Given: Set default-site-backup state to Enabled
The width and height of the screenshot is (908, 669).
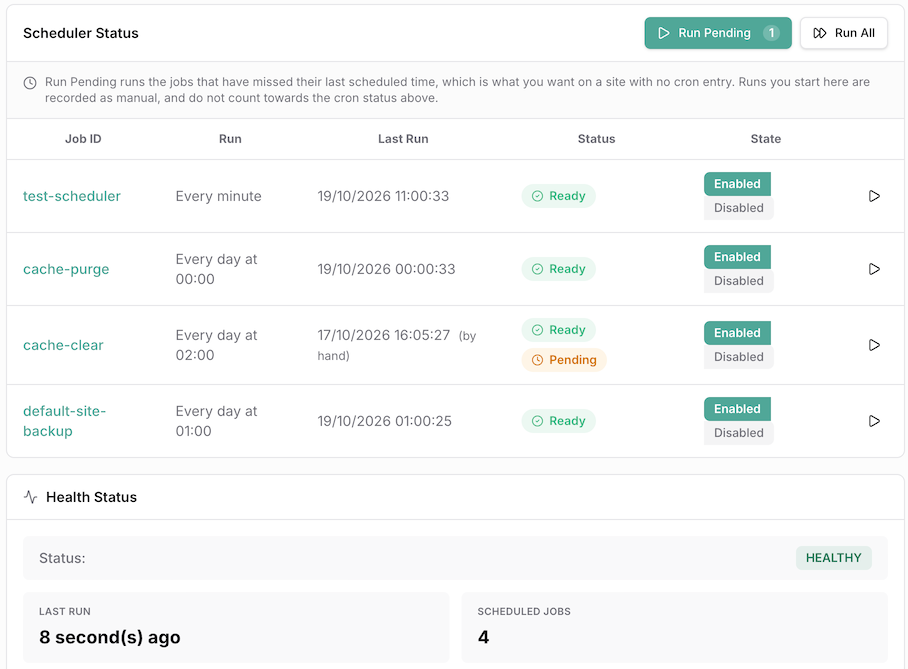Looking at the screenshot, I should click(x=737, y=409).
